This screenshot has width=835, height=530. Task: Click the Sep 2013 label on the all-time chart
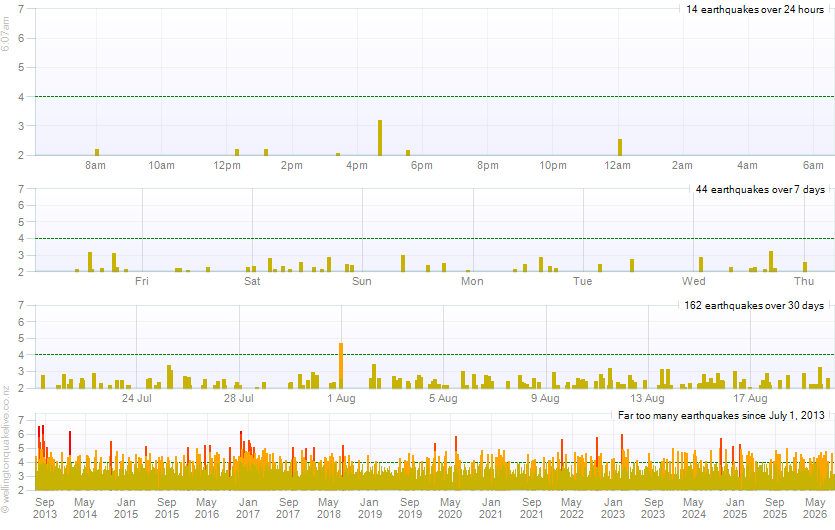(x=45, y=508)
